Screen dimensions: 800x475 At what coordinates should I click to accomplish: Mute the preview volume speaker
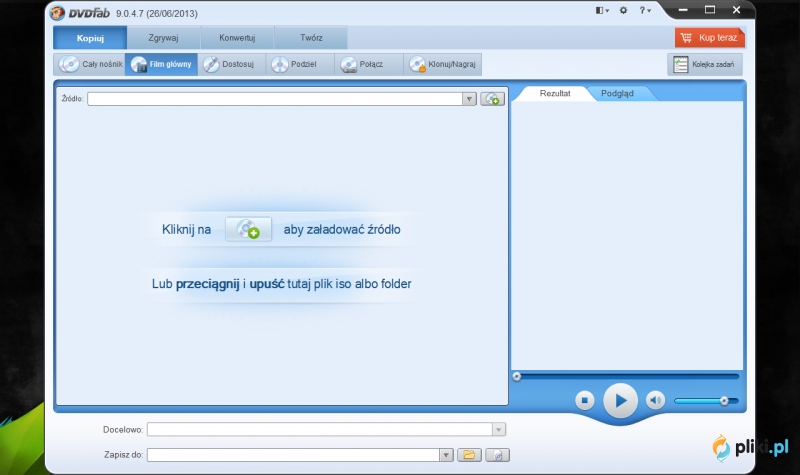[x=656, y=401]
